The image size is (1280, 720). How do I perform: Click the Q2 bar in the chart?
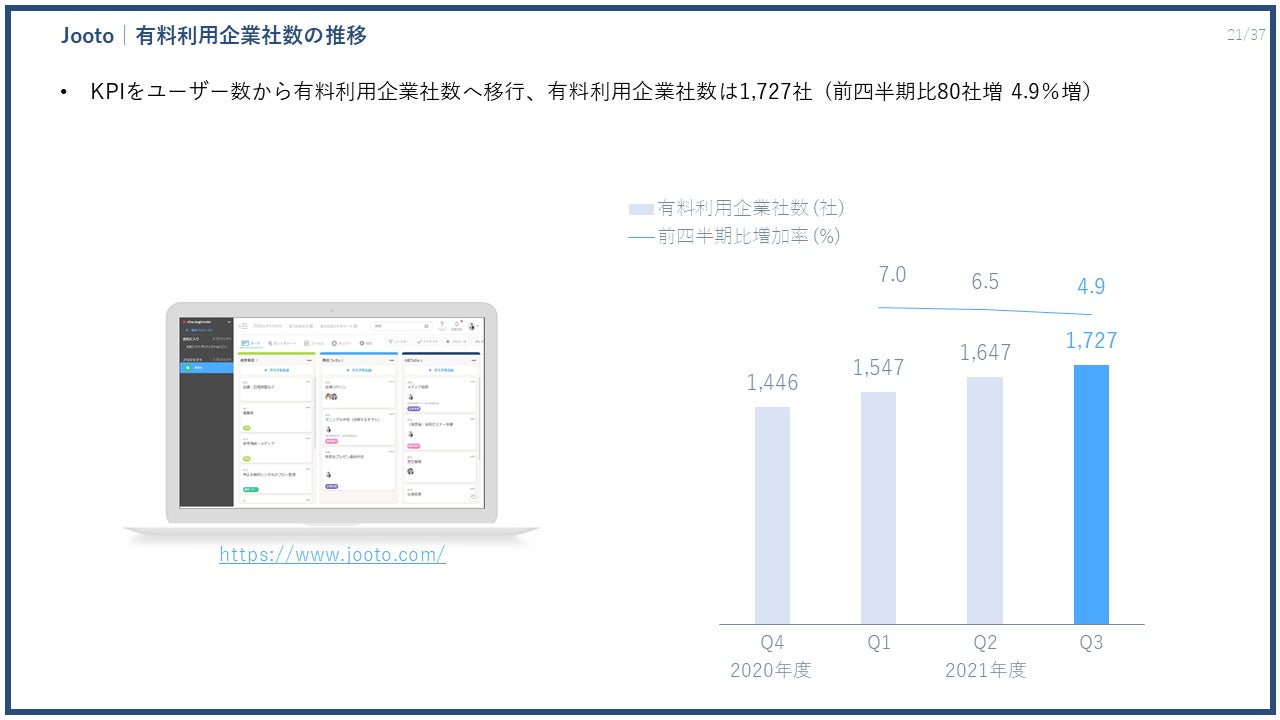click(x=985, y=501)
